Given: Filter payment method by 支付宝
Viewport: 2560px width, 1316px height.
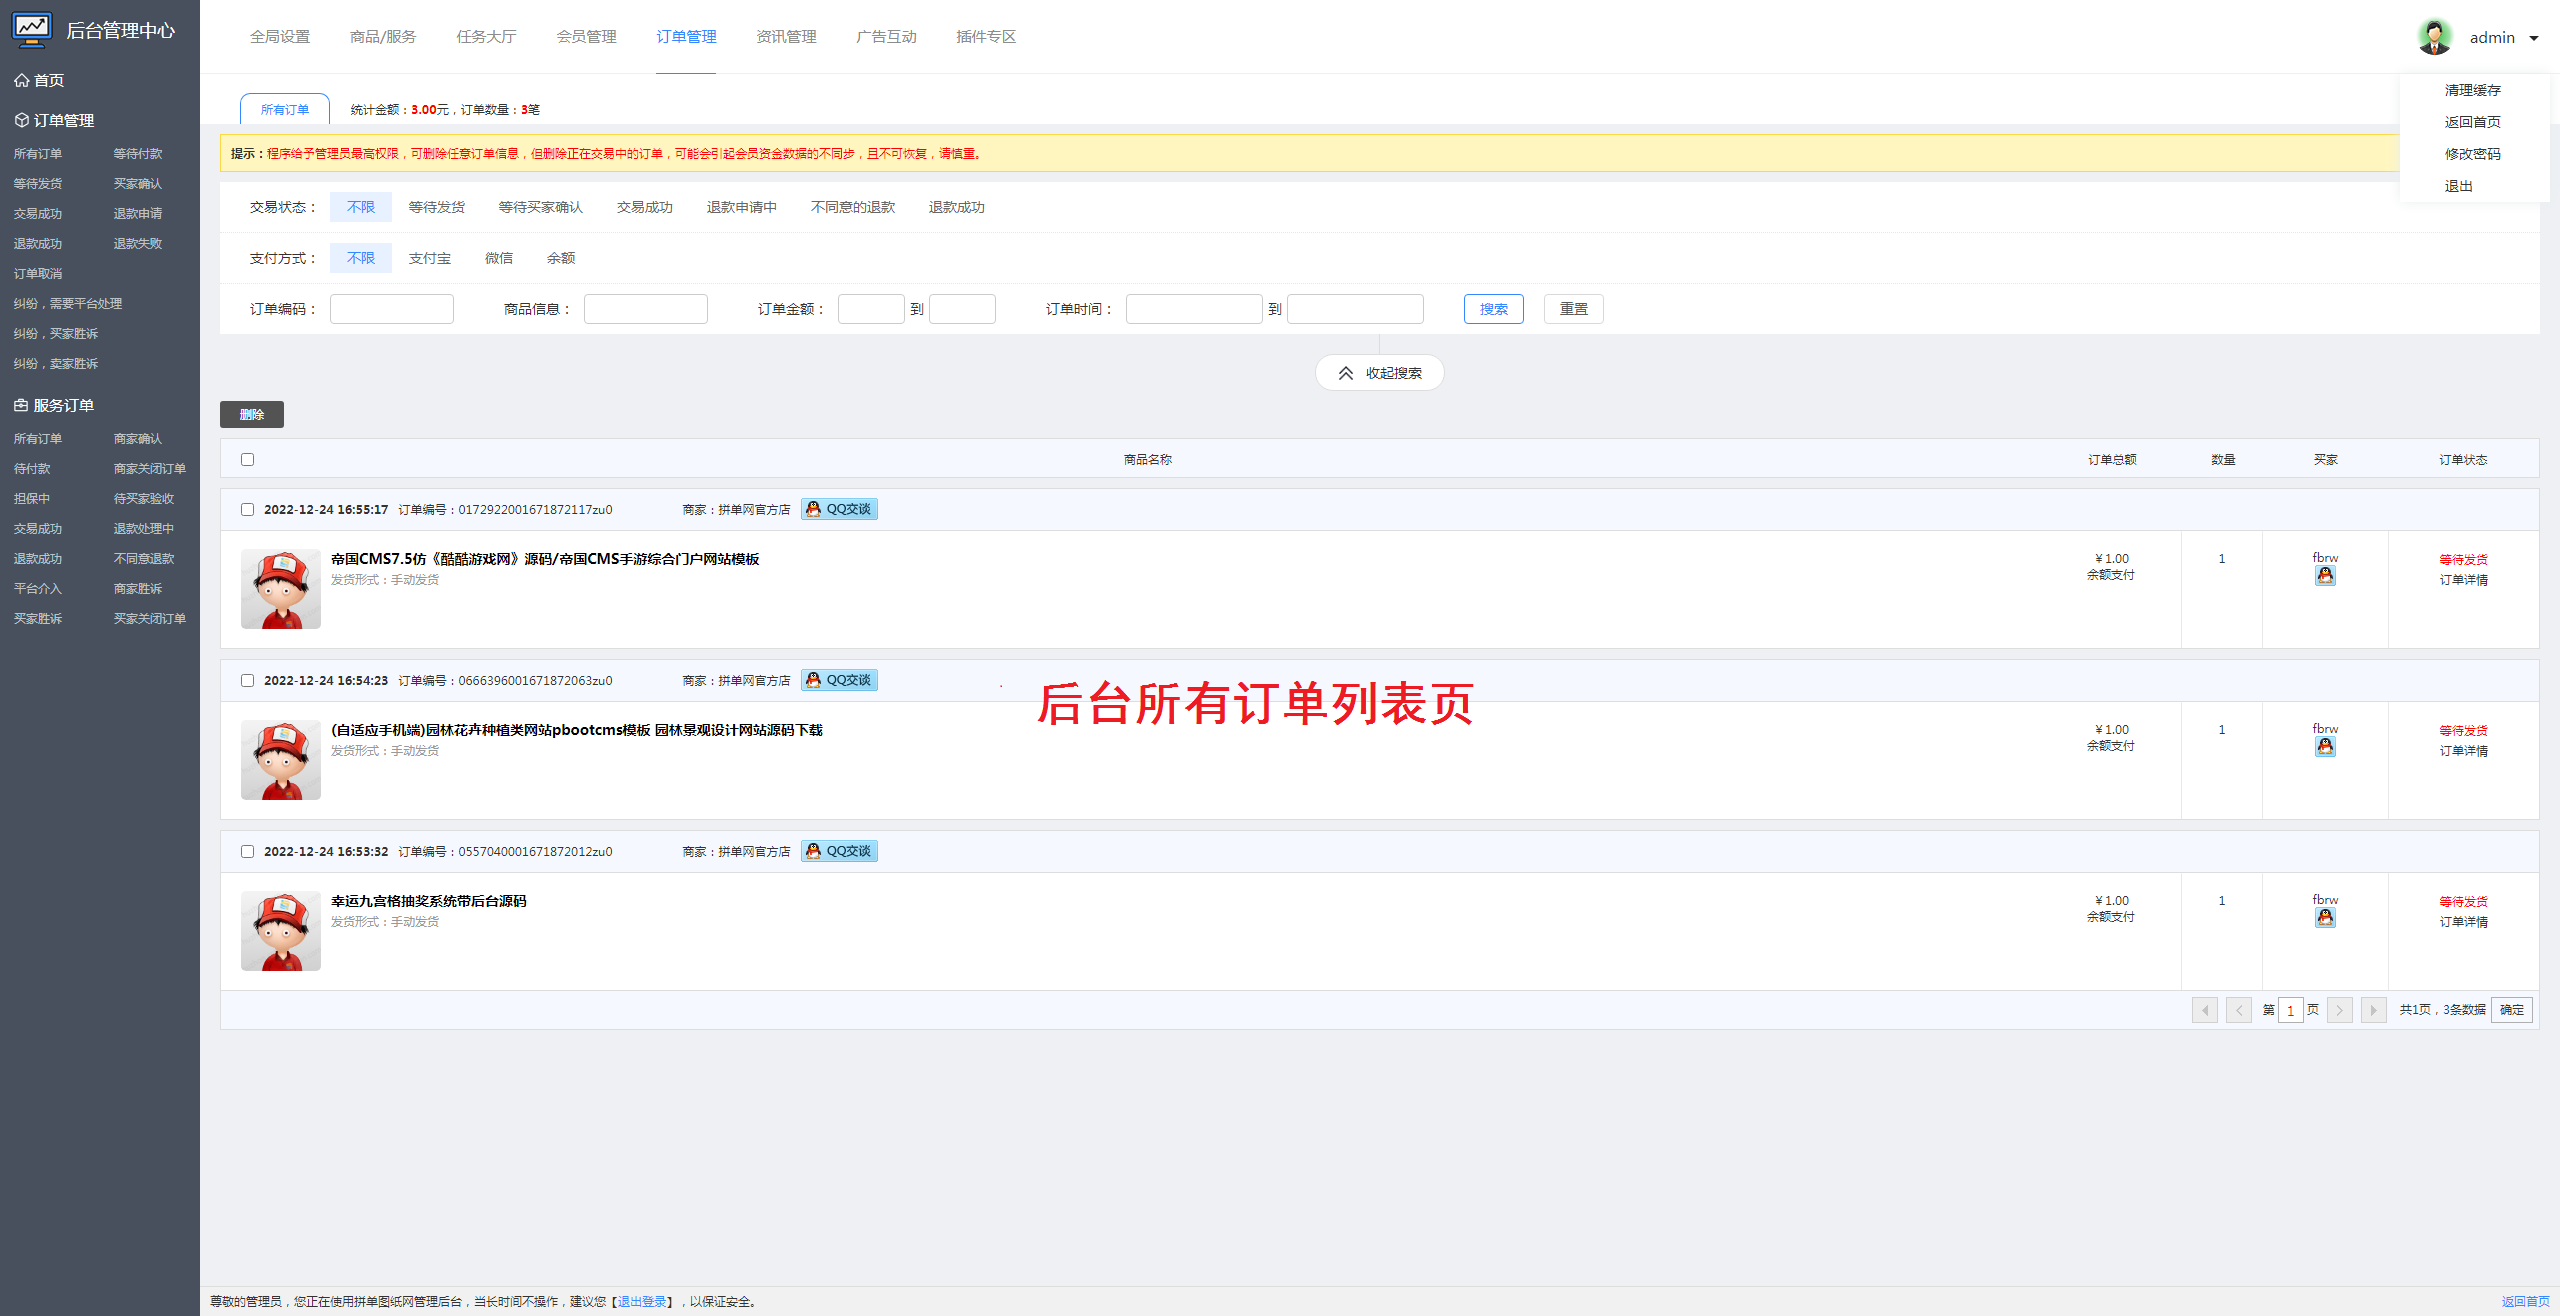Looking at the screenshot, I should point(430,258).
